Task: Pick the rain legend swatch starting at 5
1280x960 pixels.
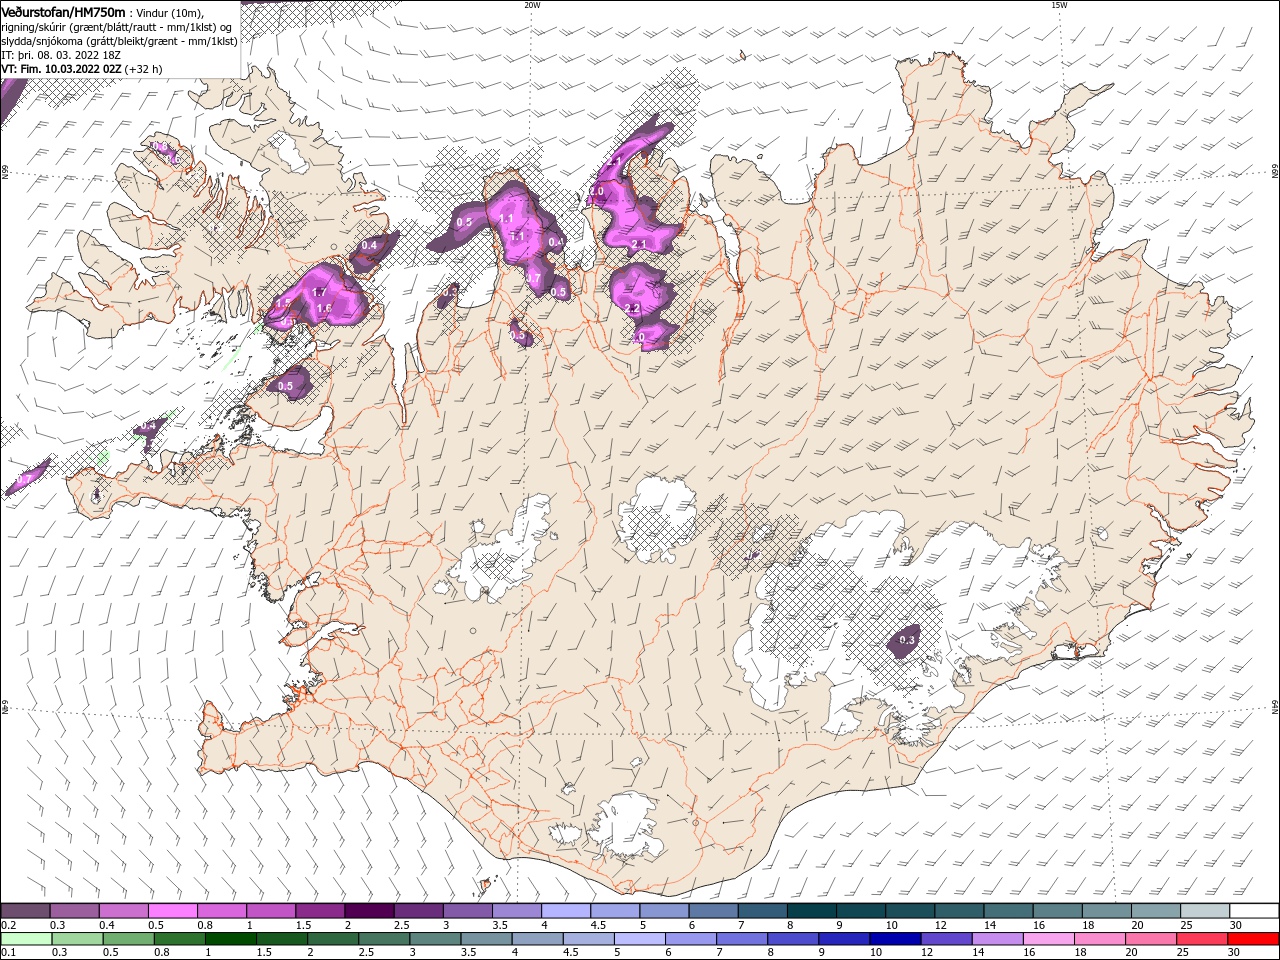Action: click(639, 939)
